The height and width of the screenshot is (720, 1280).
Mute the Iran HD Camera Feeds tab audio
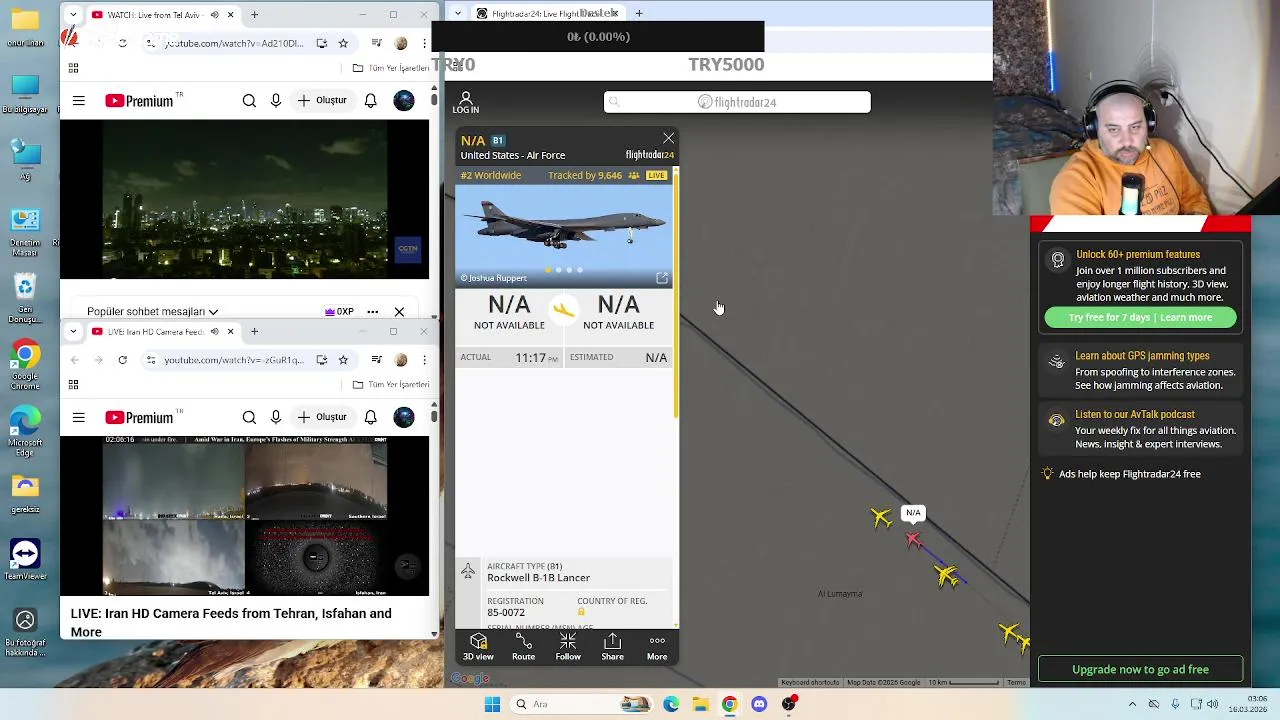214,331
